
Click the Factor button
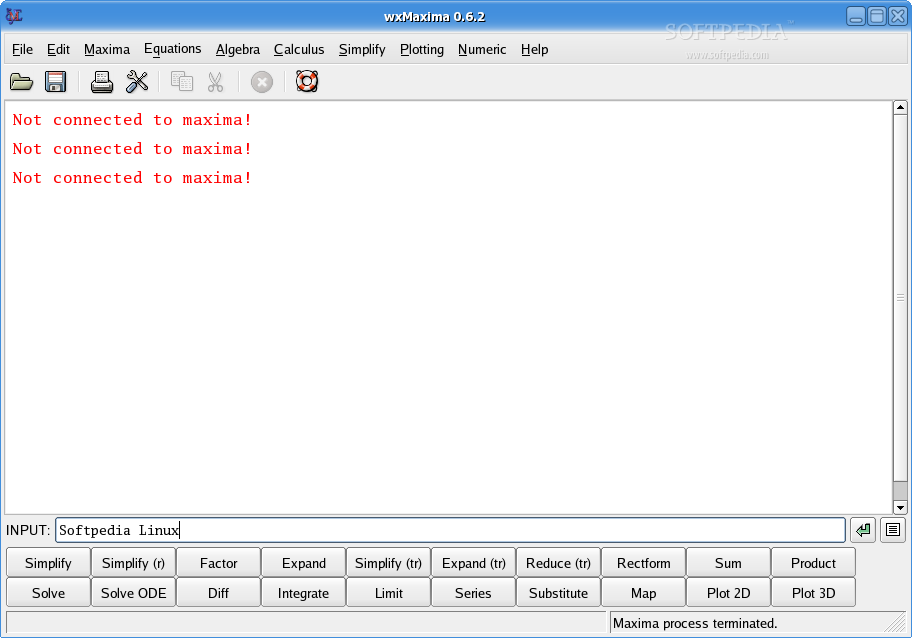(x=218, y=563)
